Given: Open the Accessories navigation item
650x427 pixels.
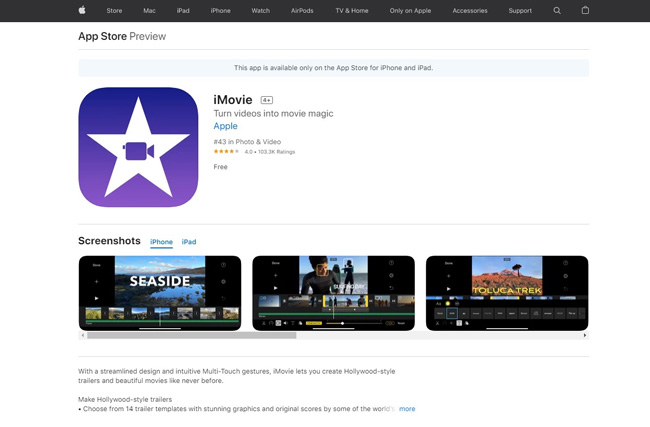Looking at the screenshot, I should click(470, 11).
